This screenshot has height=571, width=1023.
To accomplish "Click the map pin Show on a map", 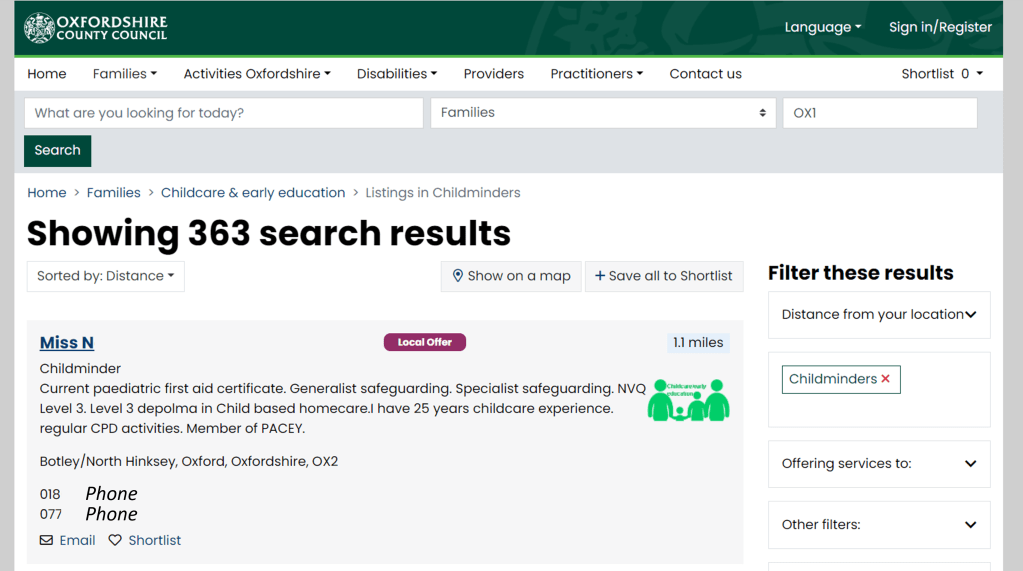I will pyautogui.click(x=458, y=276).
